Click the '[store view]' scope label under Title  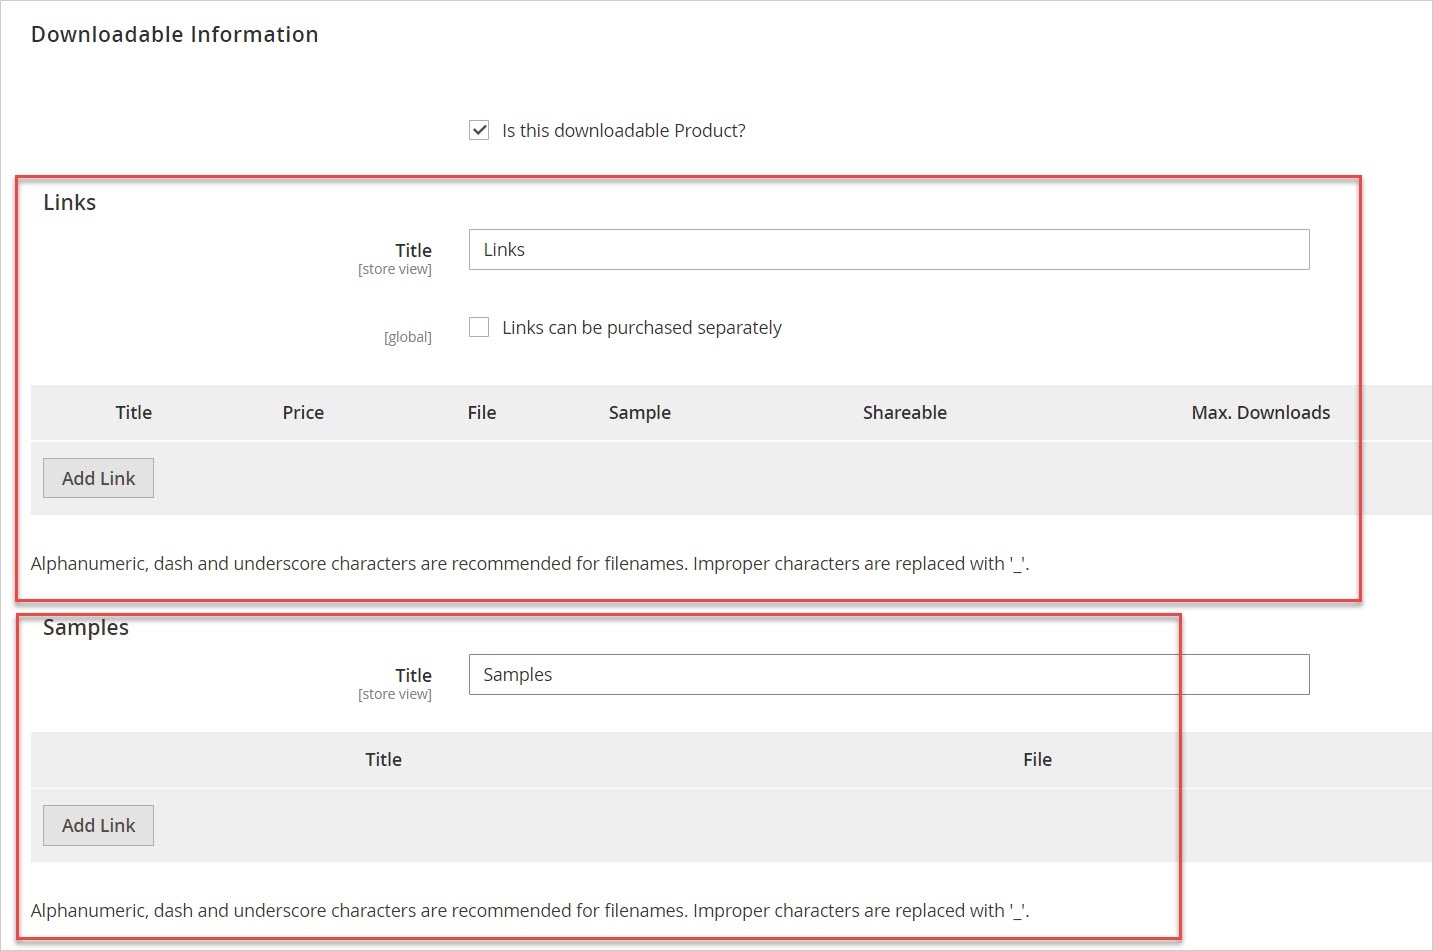pos(394,268)
